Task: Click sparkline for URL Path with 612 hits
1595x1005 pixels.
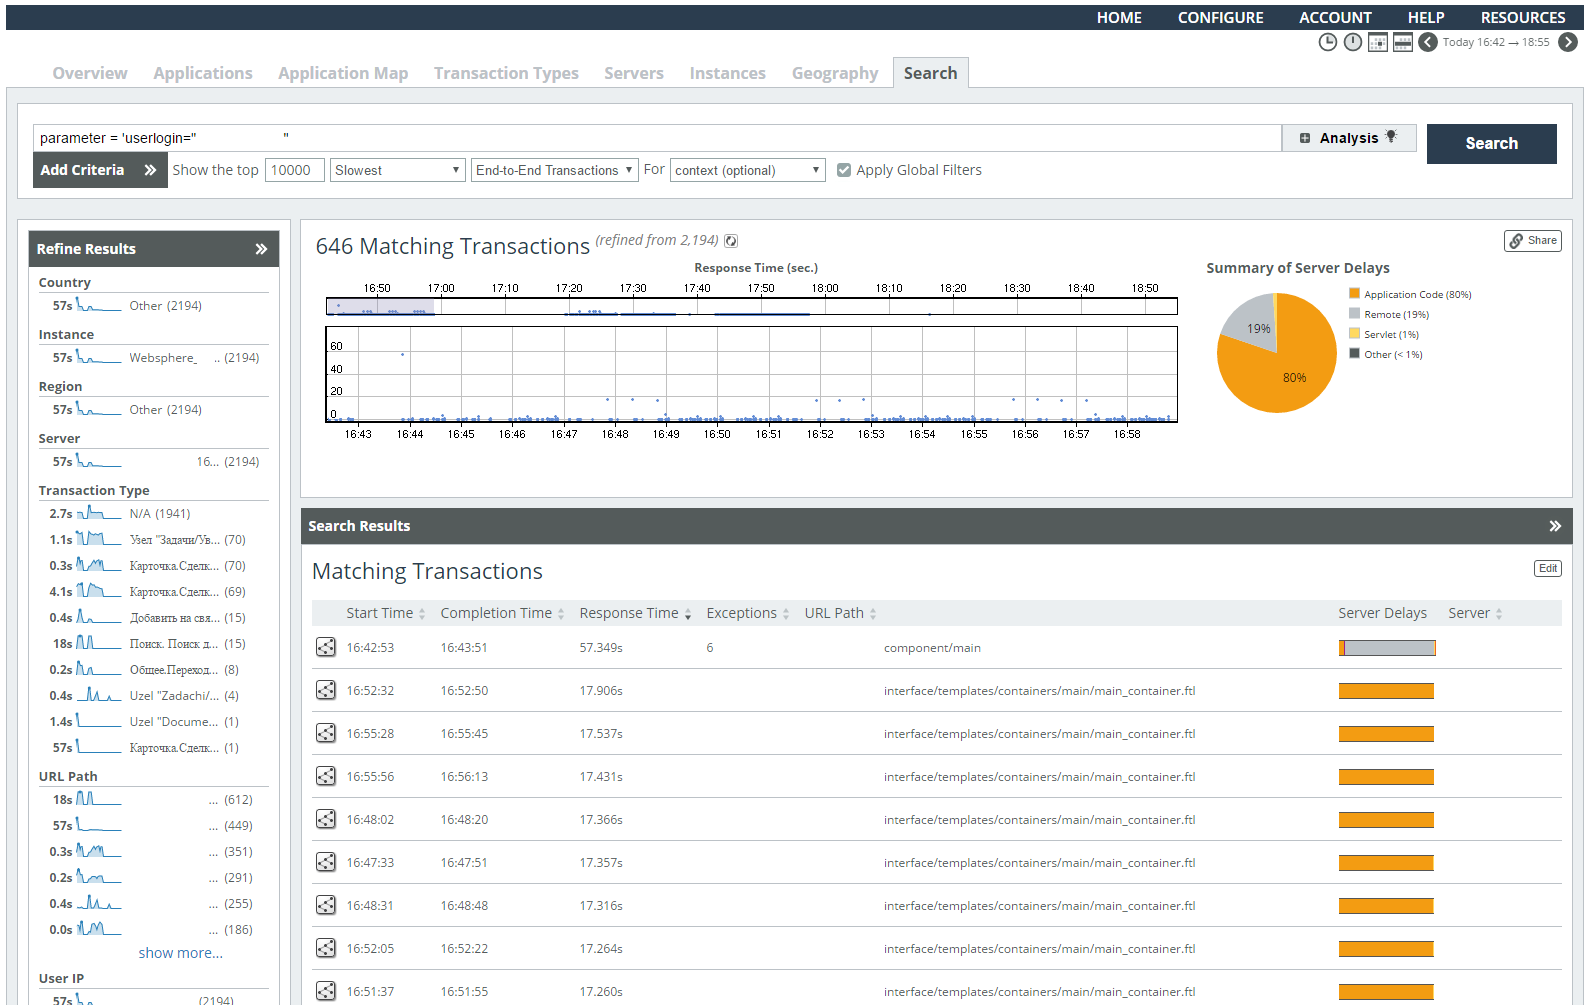Action: [x=99, y=799]
